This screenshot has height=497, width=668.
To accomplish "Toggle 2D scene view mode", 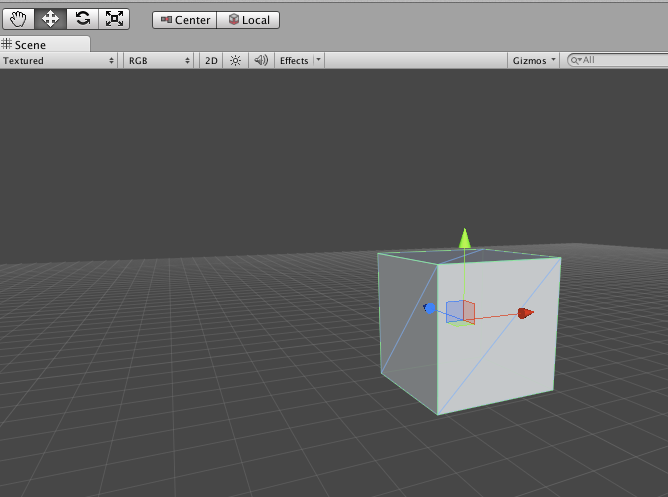I will click(211, 60).
